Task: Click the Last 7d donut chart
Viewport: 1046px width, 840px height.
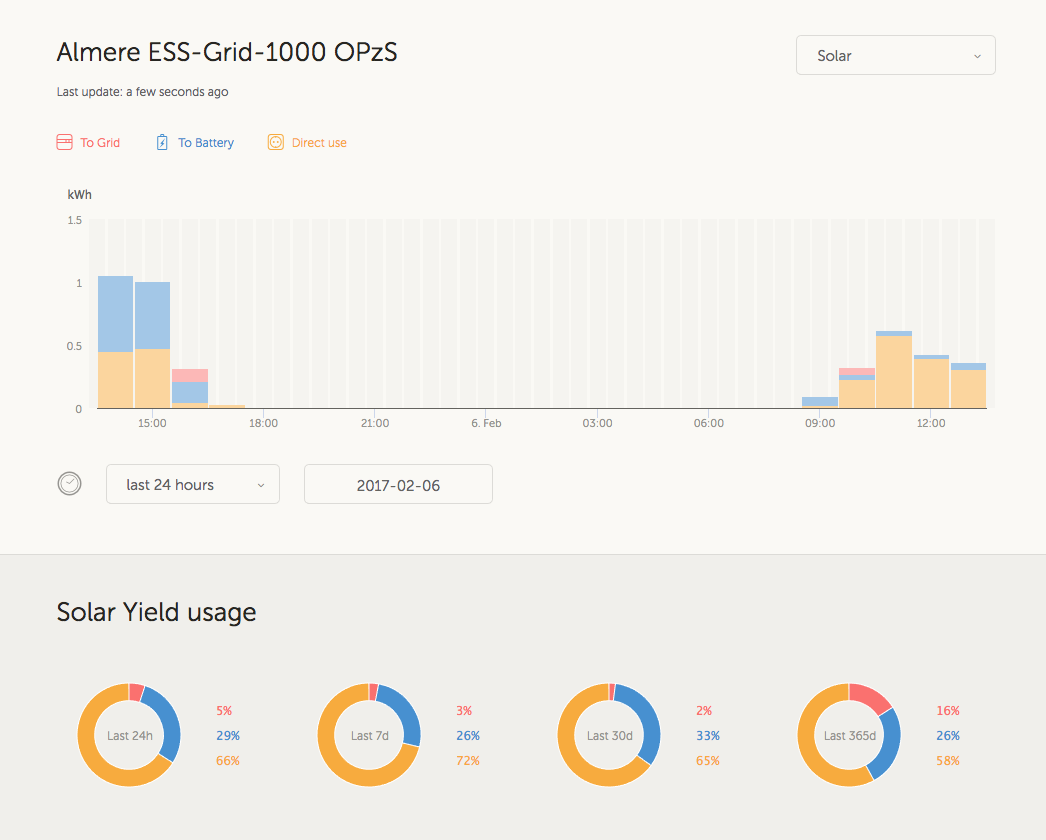Action: click(x=369, y=735)
